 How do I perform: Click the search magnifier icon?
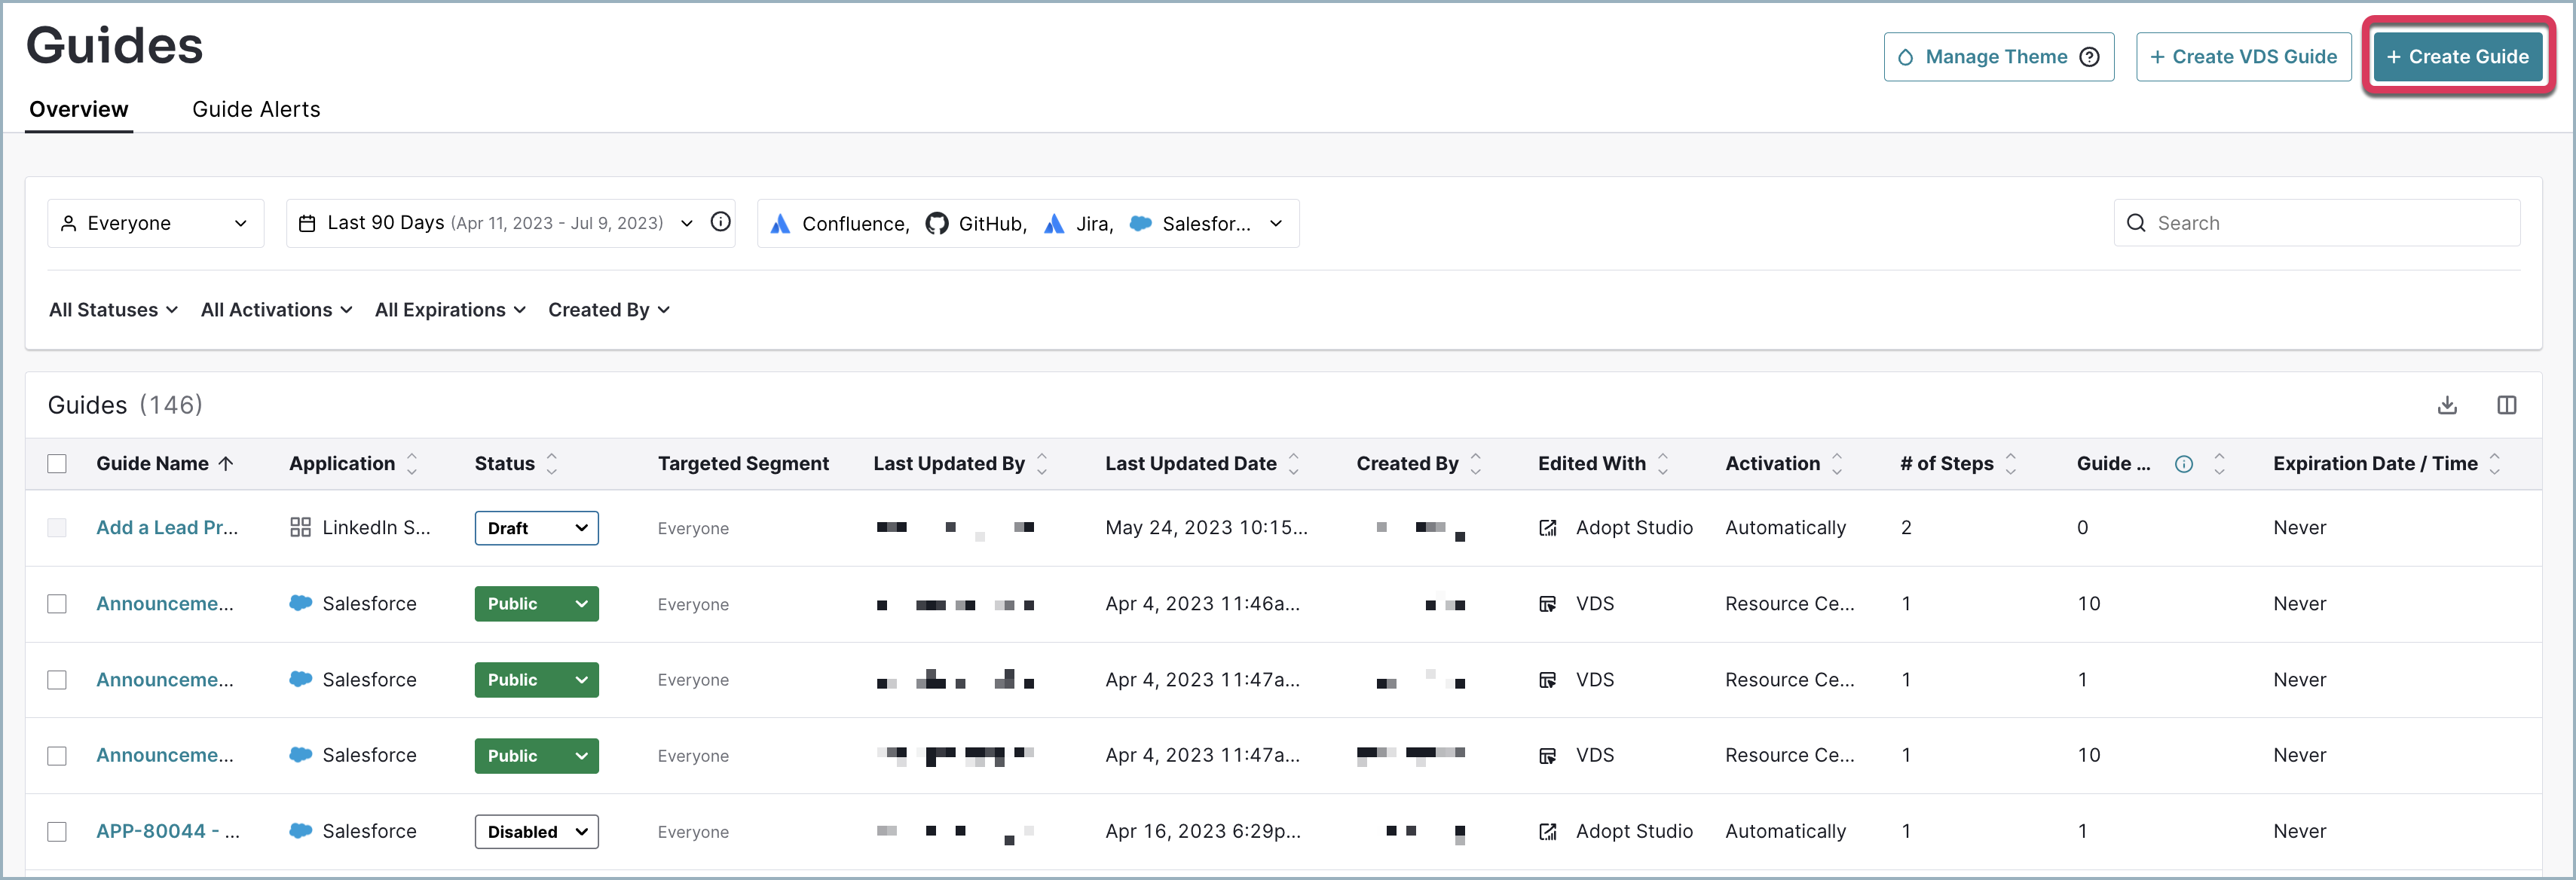[x=2136, y=223]
